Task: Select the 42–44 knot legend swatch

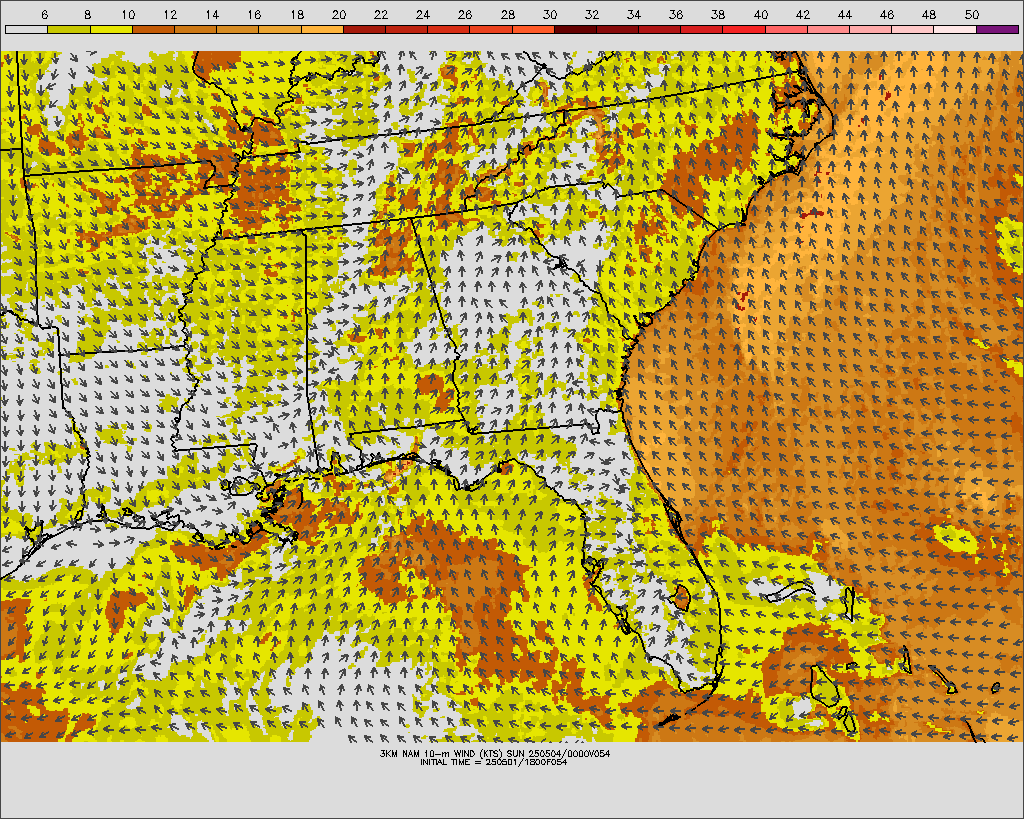Action: pos(828,29)
